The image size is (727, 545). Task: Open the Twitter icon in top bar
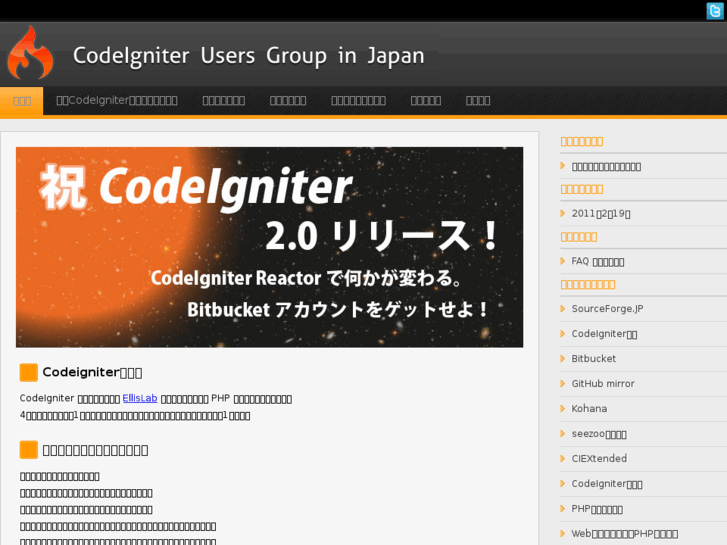point(714,11)
